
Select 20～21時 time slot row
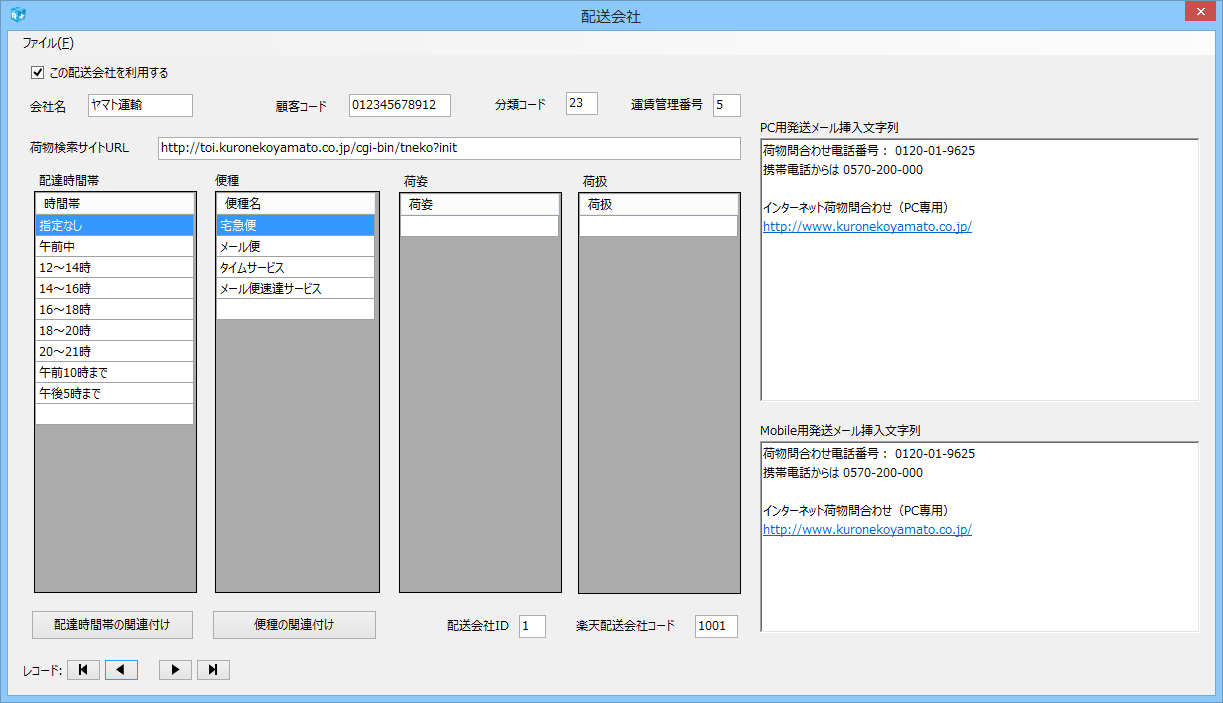(114, 351)
